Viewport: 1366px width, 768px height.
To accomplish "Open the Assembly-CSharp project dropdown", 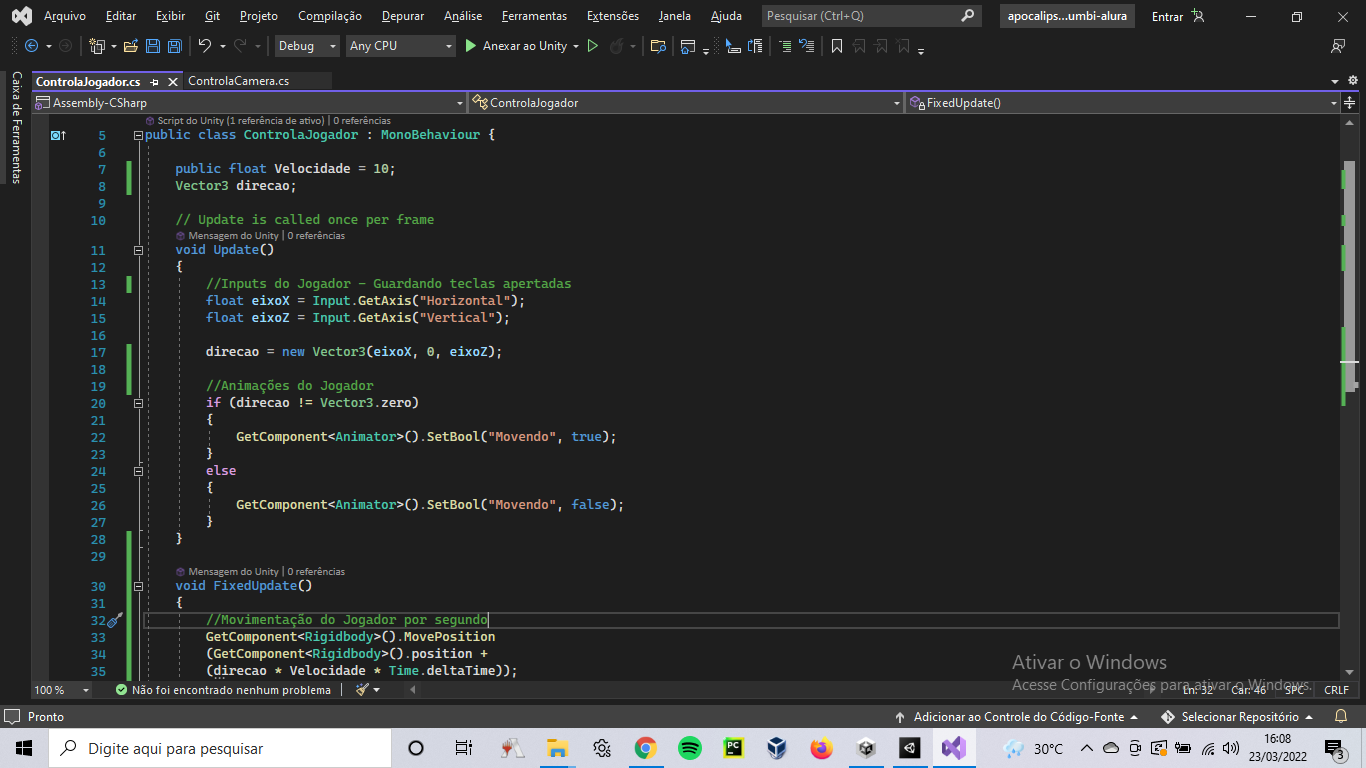I will click(250, 102).
